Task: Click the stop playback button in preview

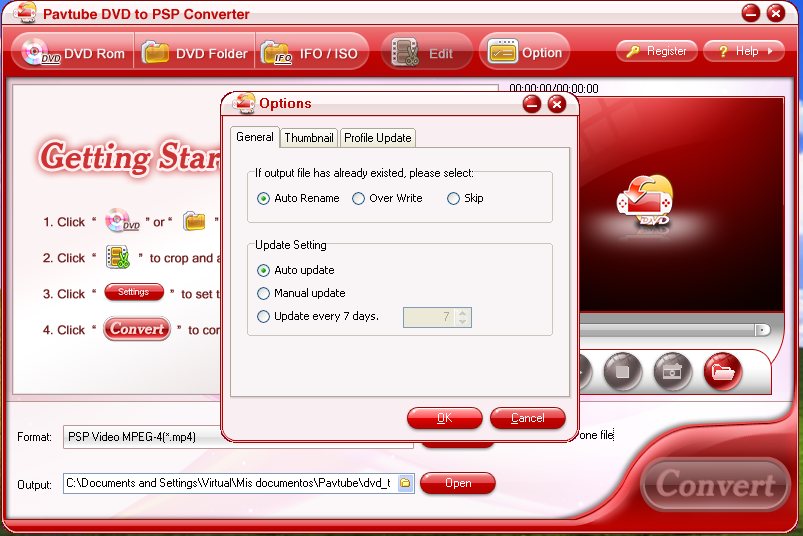Action: click(x=622, y=372)
